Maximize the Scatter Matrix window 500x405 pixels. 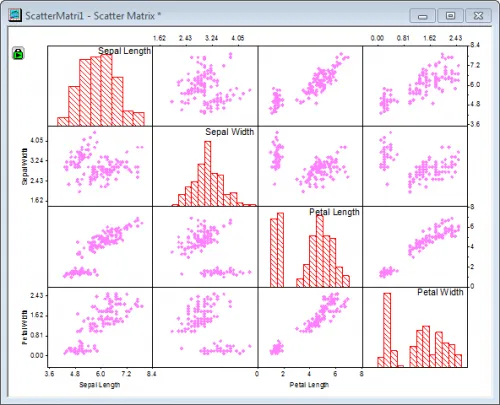tap(450, 16)
